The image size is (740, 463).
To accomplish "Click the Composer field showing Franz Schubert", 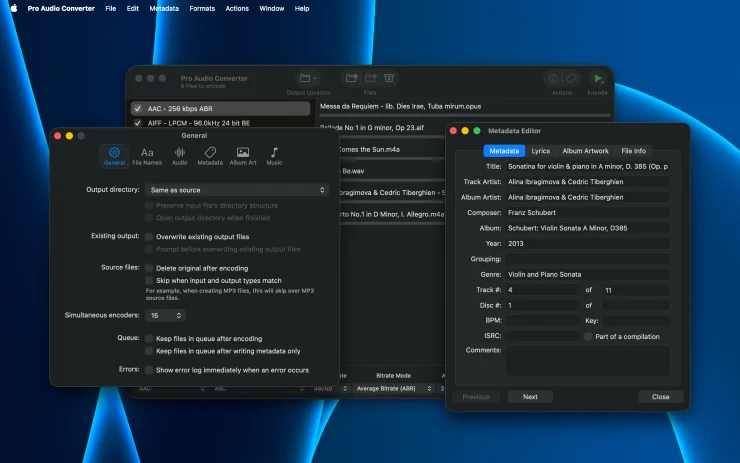I will 588,213.
